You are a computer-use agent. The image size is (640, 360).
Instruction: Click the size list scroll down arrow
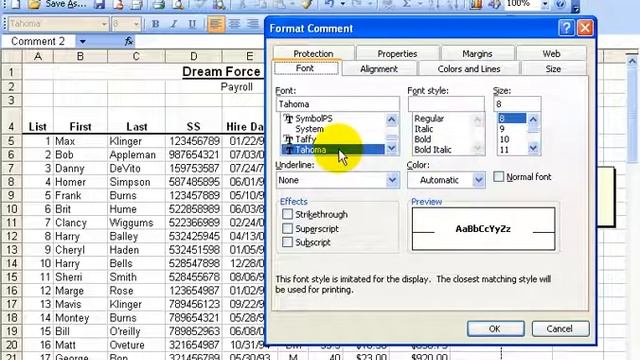coord(533,148)
